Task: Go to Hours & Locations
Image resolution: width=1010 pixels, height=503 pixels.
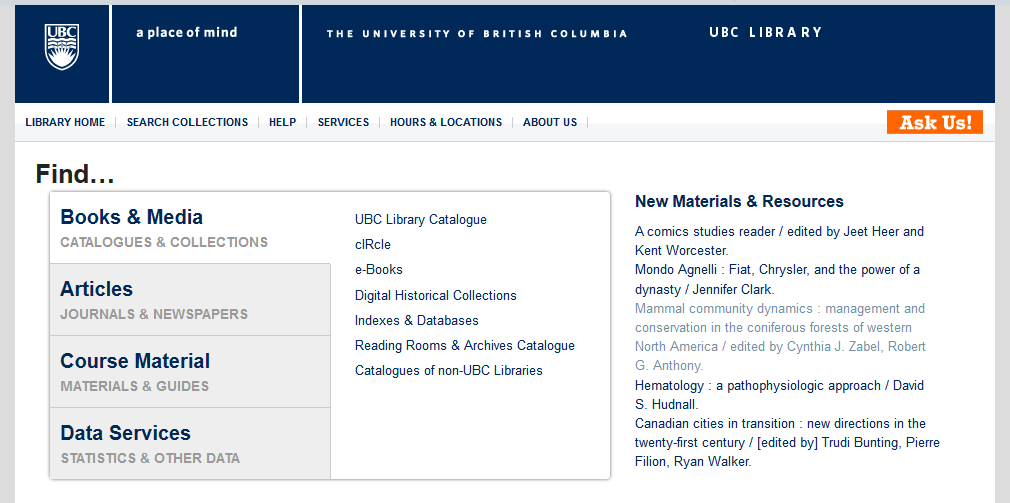Action: pyautogui.click(x=446, y=122)
